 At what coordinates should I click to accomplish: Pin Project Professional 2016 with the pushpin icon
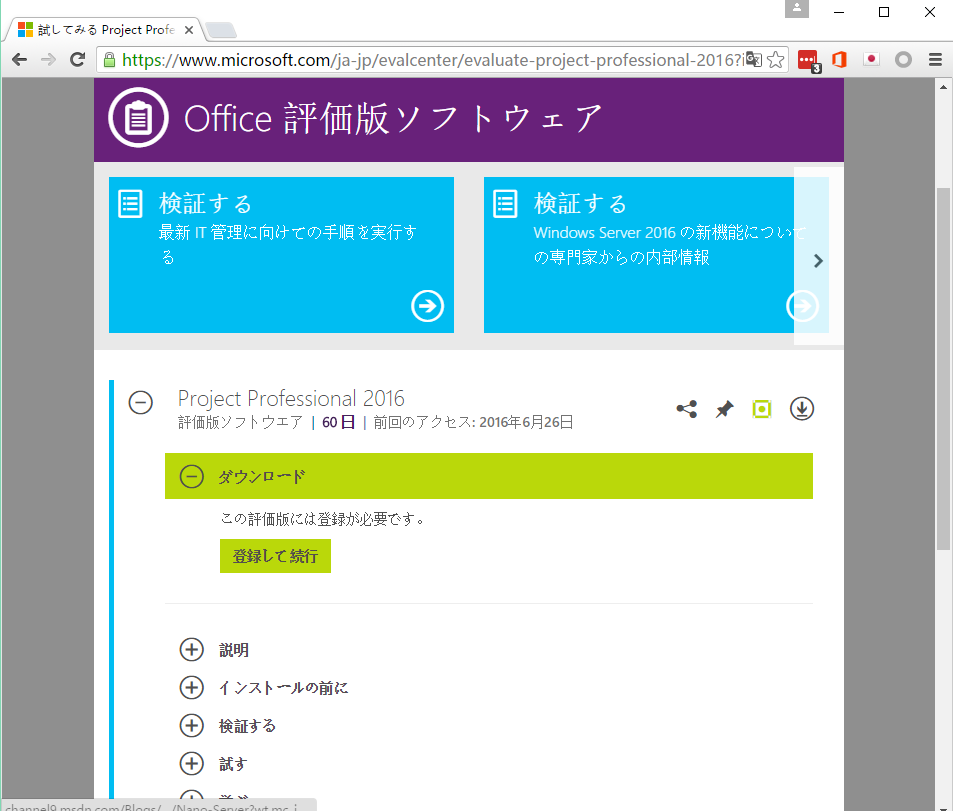[x=724, y=409]
